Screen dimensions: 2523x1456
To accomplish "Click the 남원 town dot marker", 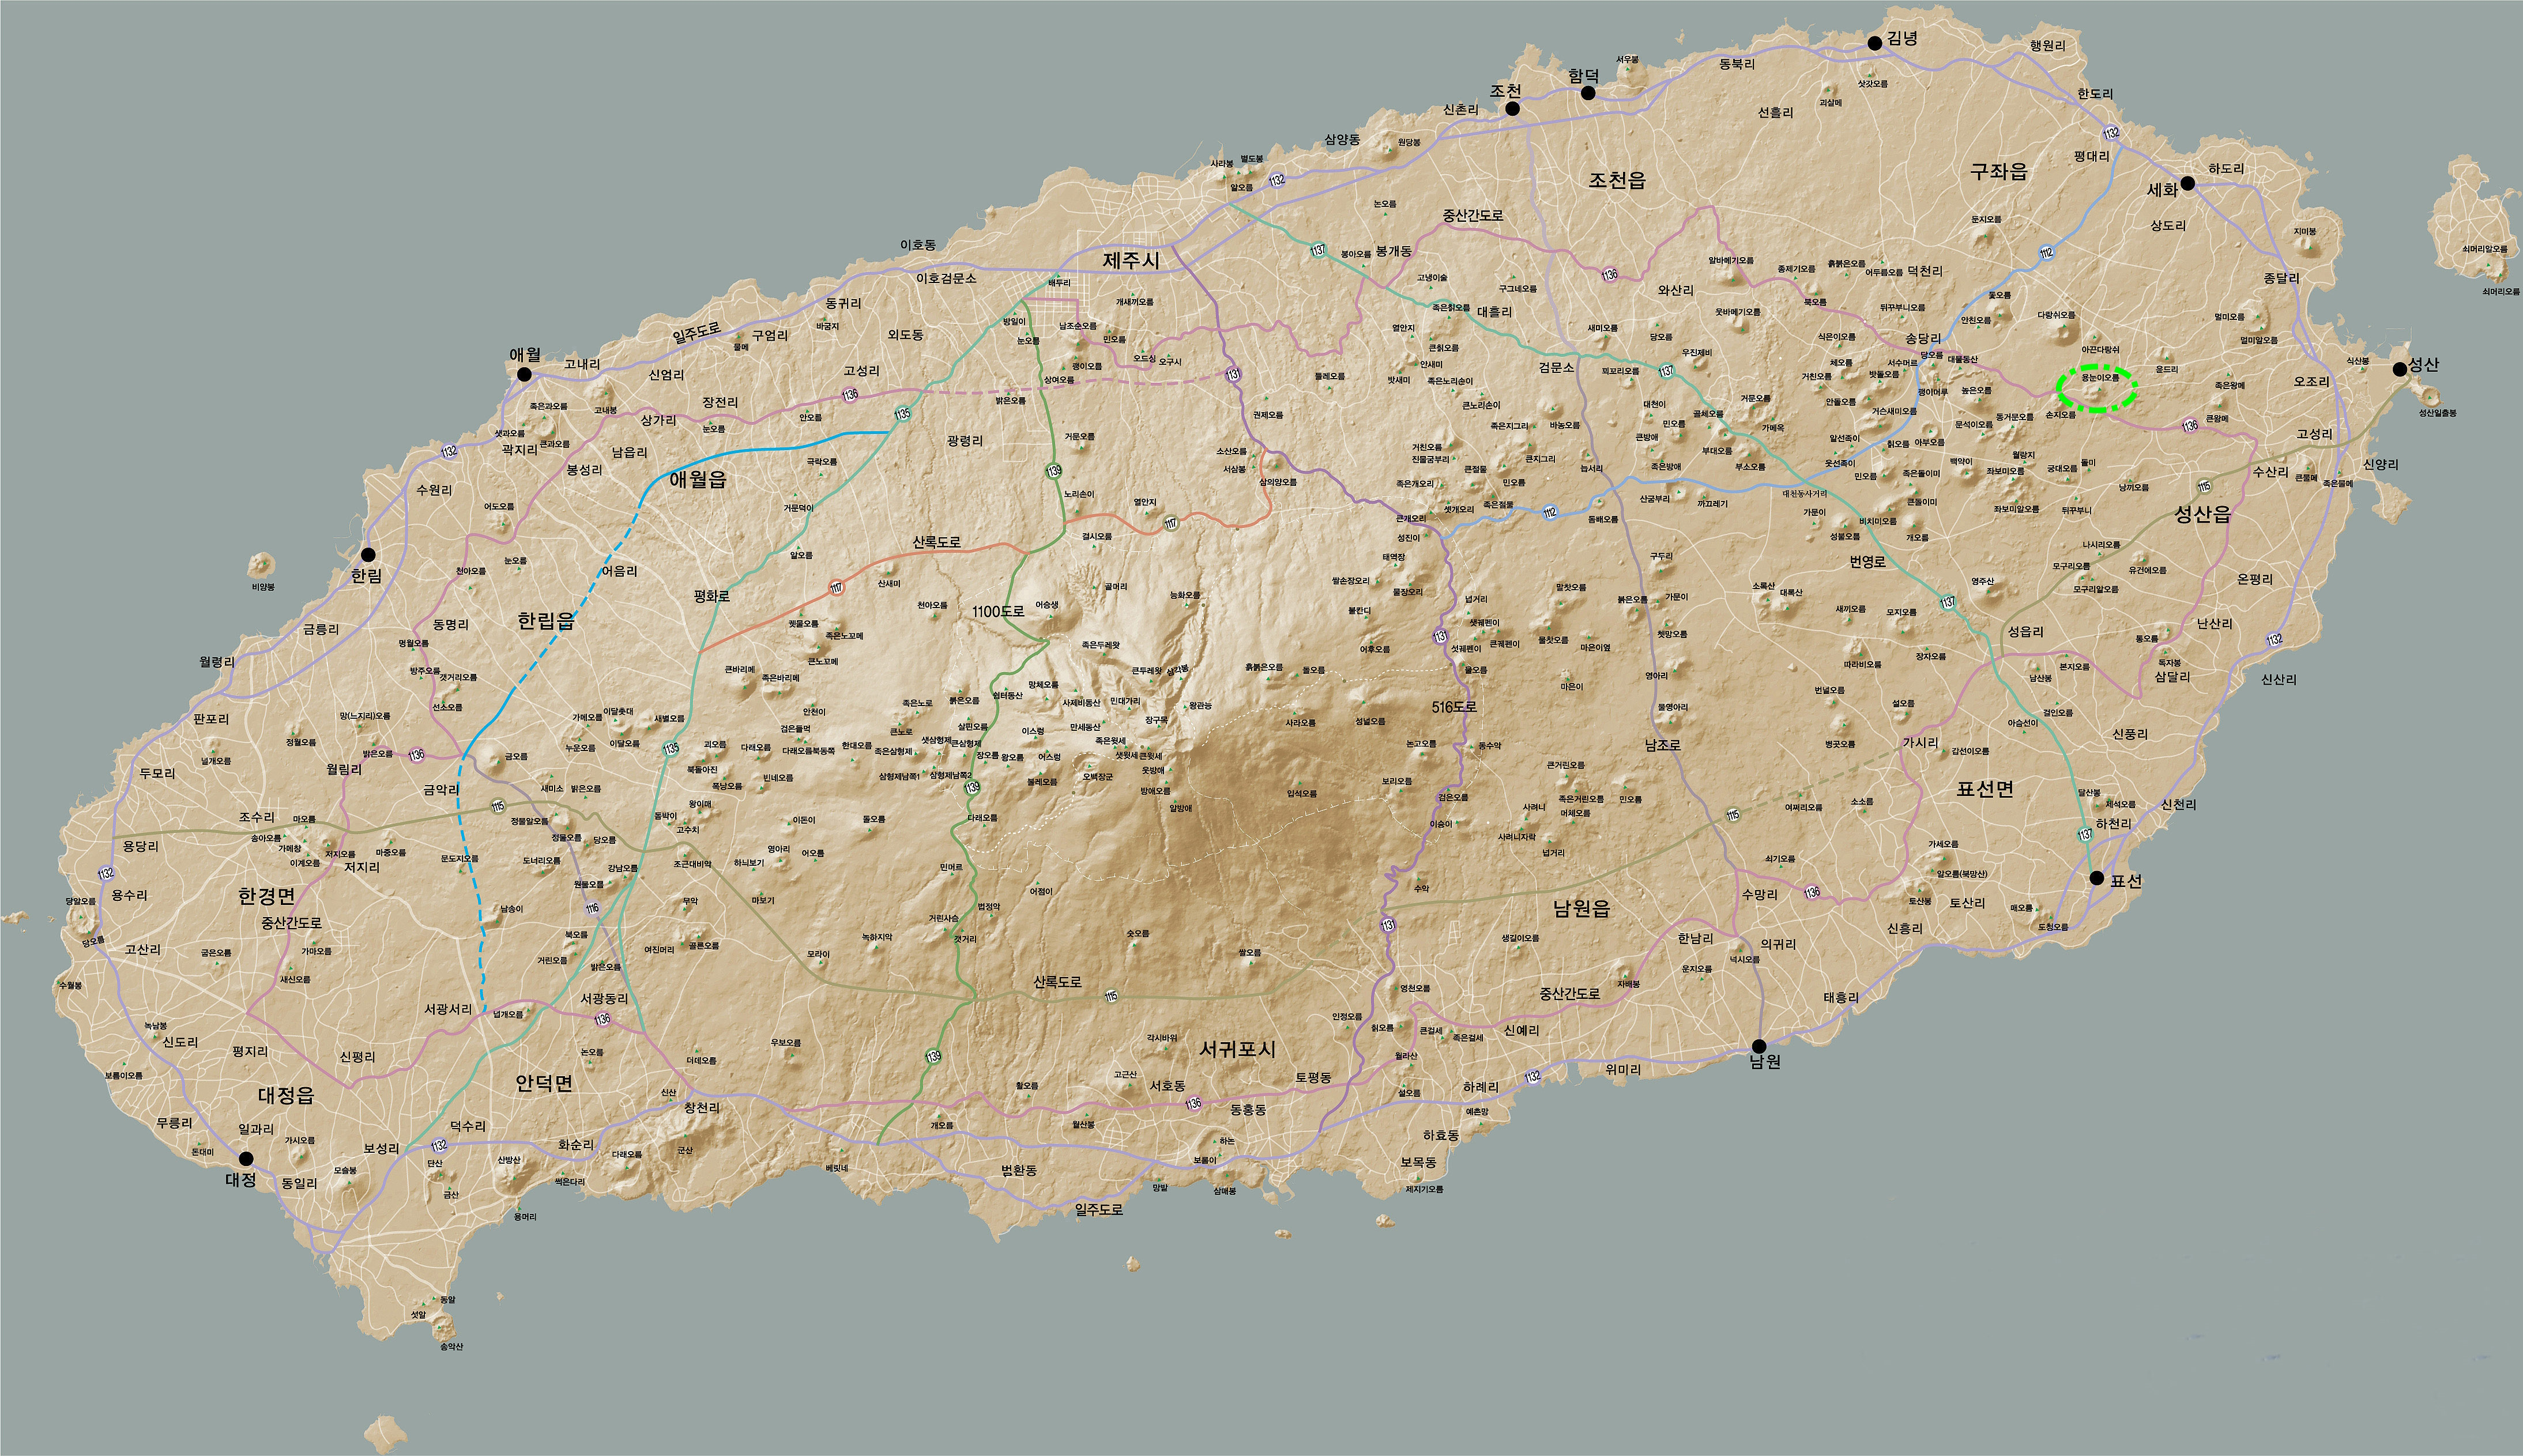I will pyautogui.click(x=1759, y=1046).
